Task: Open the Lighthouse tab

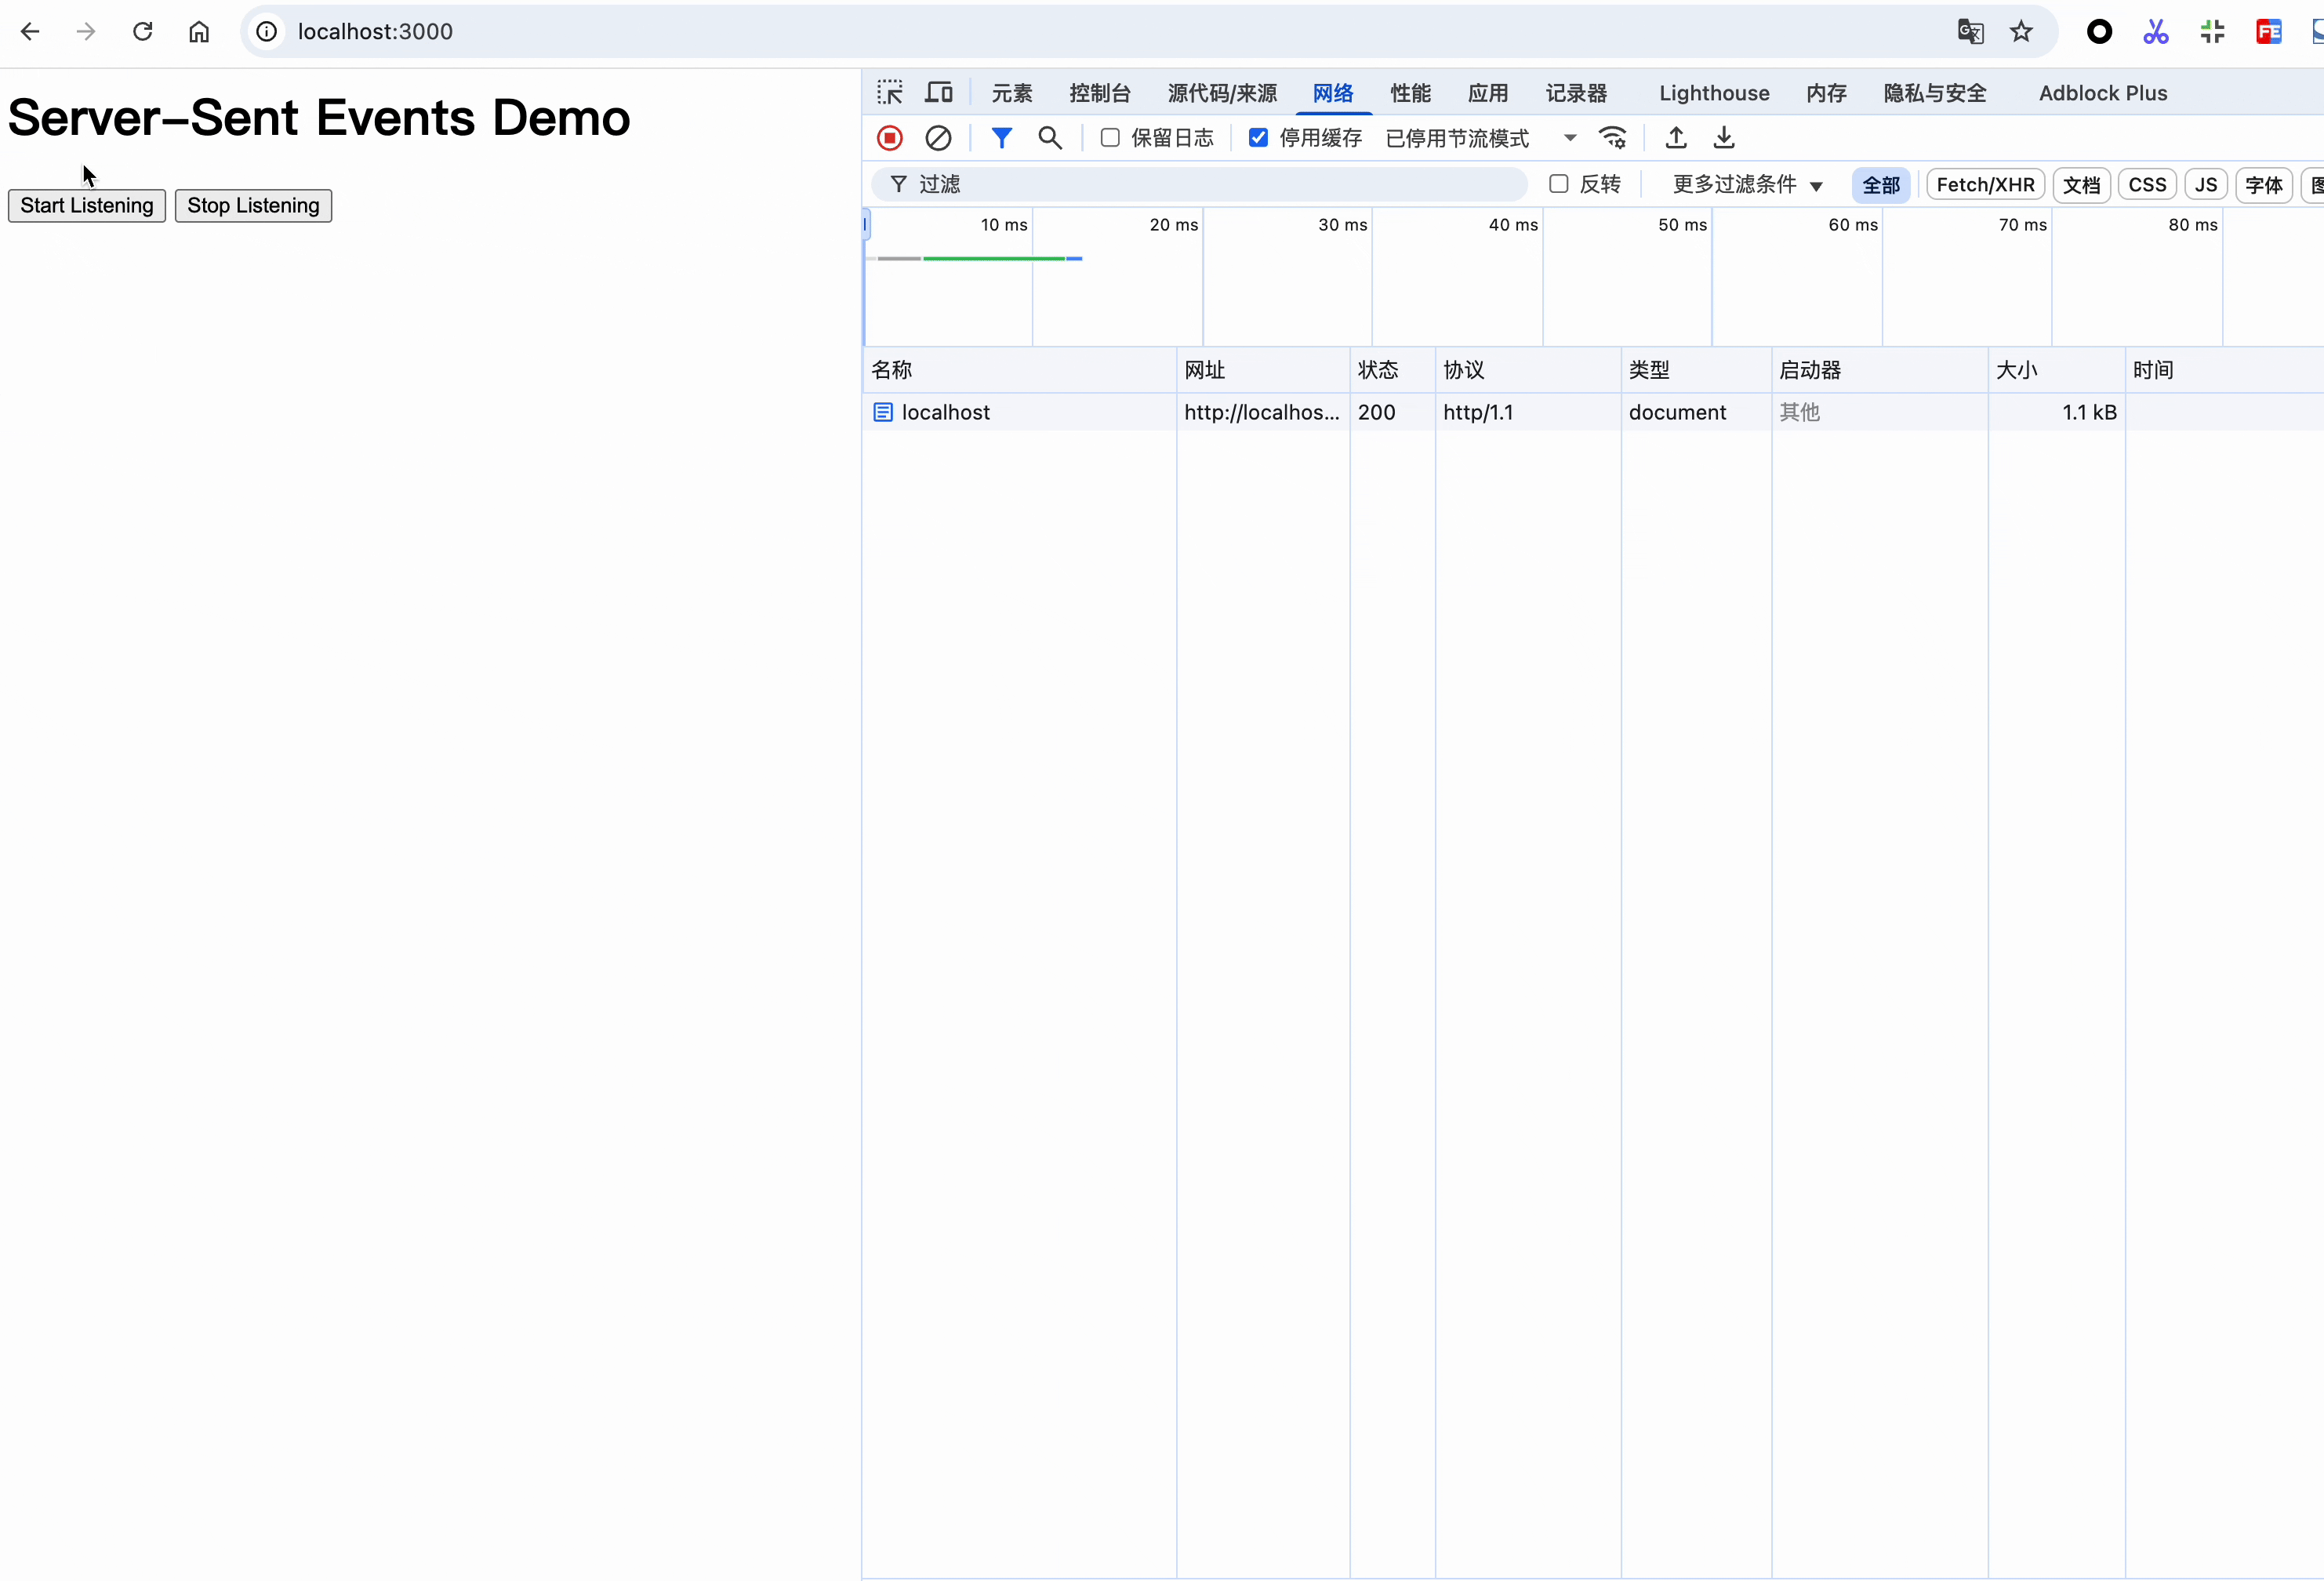Action: tap(1713, 93)
